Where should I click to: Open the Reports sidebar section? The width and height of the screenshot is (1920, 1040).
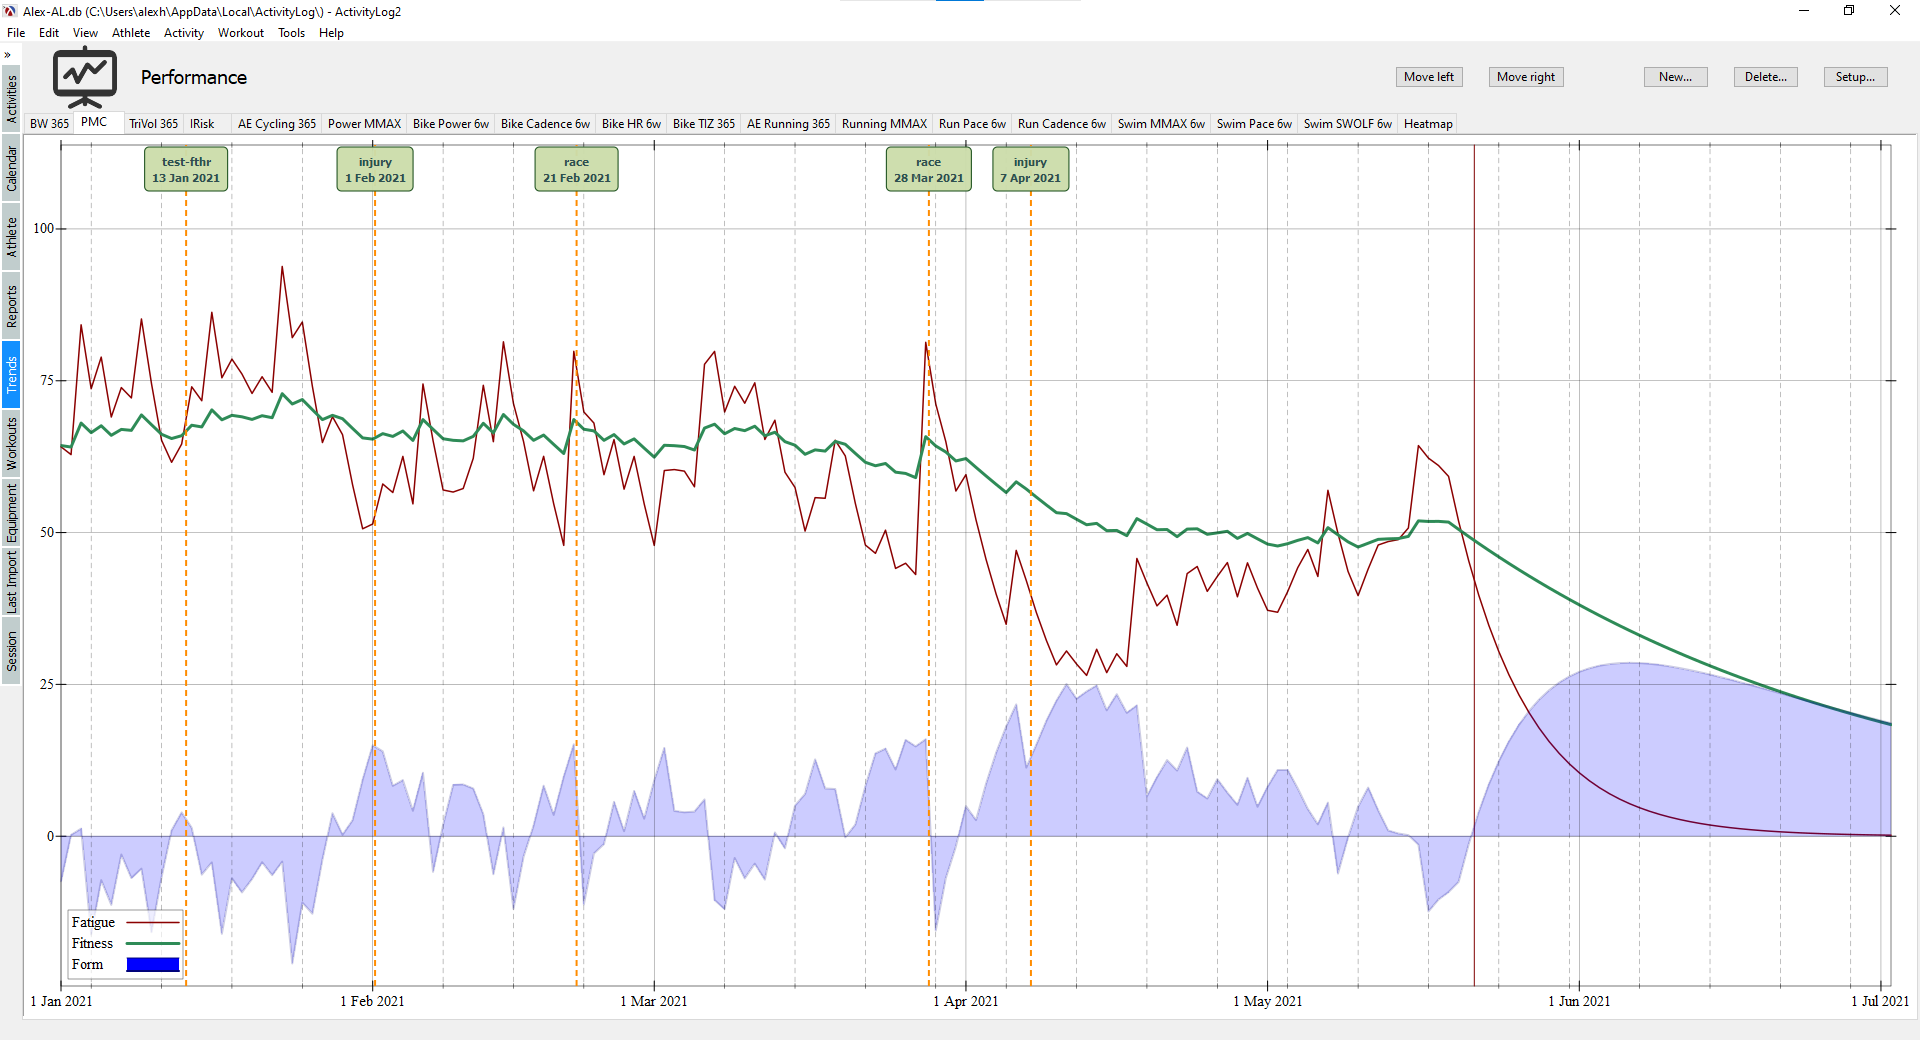pyautogui.click(x=11, y=306)
